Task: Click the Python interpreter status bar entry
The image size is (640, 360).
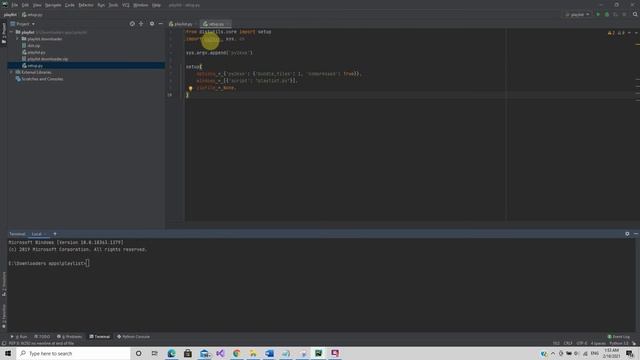Action: click(619, 343)
